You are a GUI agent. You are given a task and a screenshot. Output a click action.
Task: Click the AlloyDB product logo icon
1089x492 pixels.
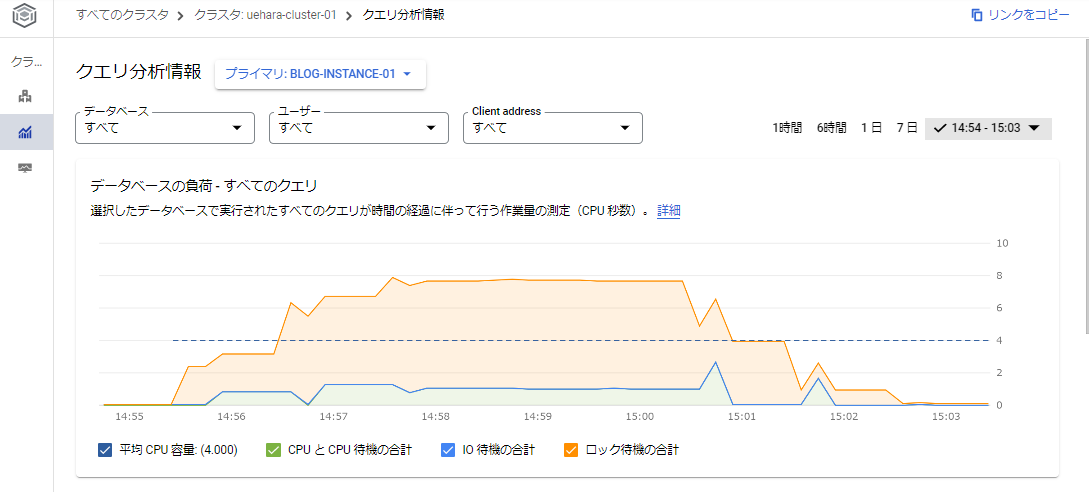pos(26,17)
